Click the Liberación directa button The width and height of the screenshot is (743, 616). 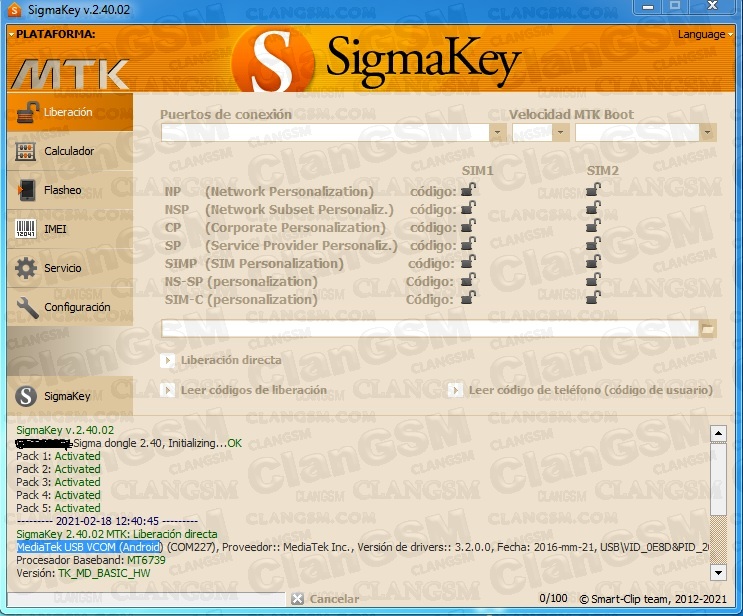(x=221, y=360)
